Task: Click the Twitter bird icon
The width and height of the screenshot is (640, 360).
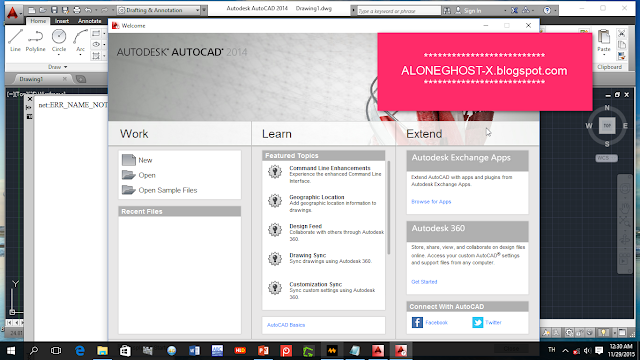Action: [x=478, y=322]
